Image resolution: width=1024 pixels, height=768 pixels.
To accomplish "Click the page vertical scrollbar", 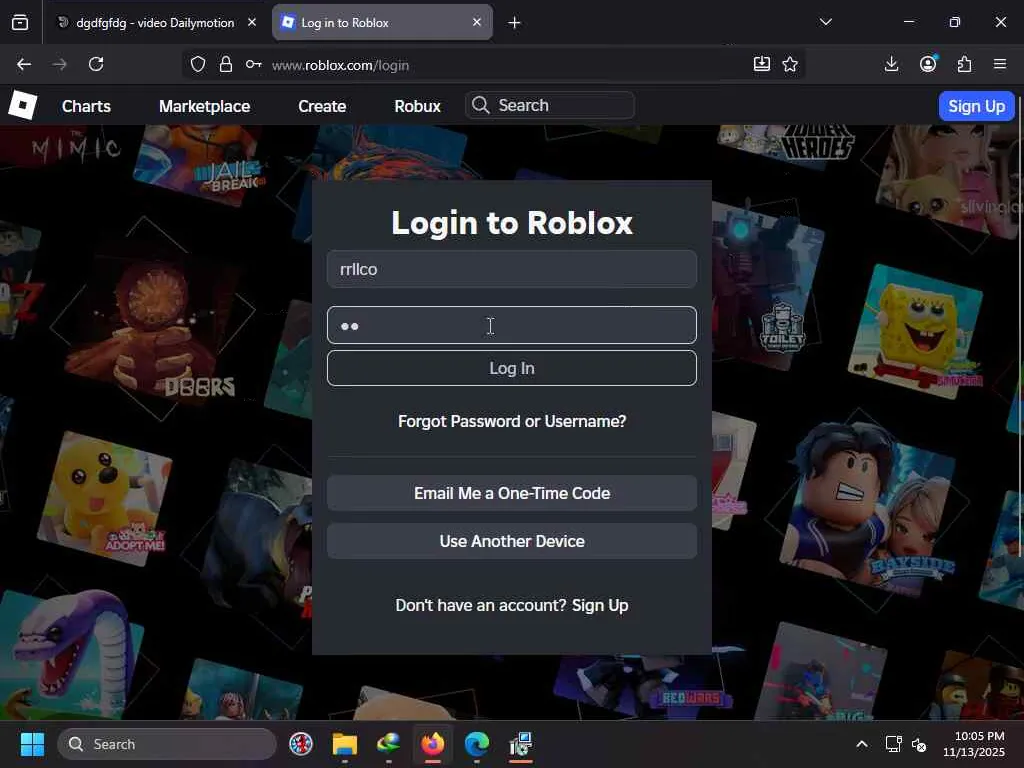I will pos(1021,327).
